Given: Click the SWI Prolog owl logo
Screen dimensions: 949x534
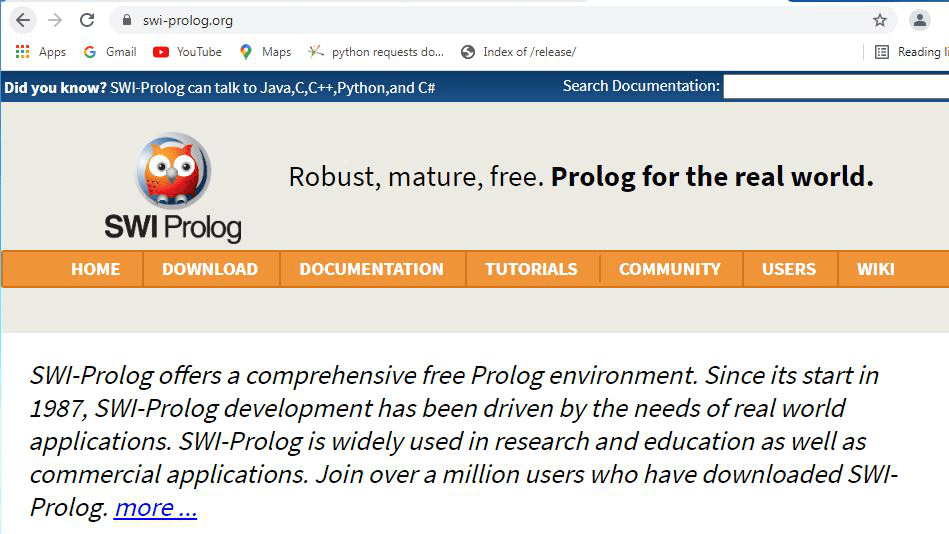Looking at the screenshot, I should click(x=173, y=188).
